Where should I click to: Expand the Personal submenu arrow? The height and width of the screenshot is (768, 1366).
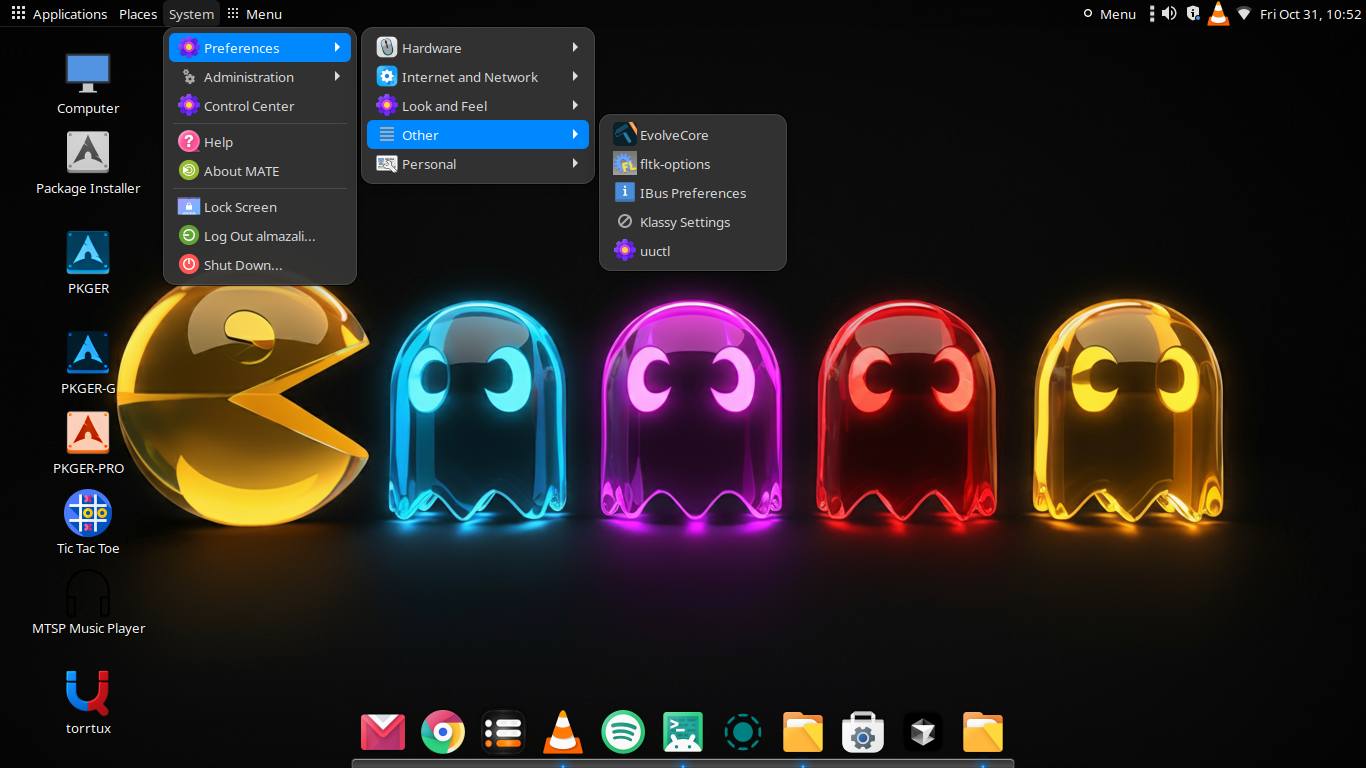pos(576,164)
